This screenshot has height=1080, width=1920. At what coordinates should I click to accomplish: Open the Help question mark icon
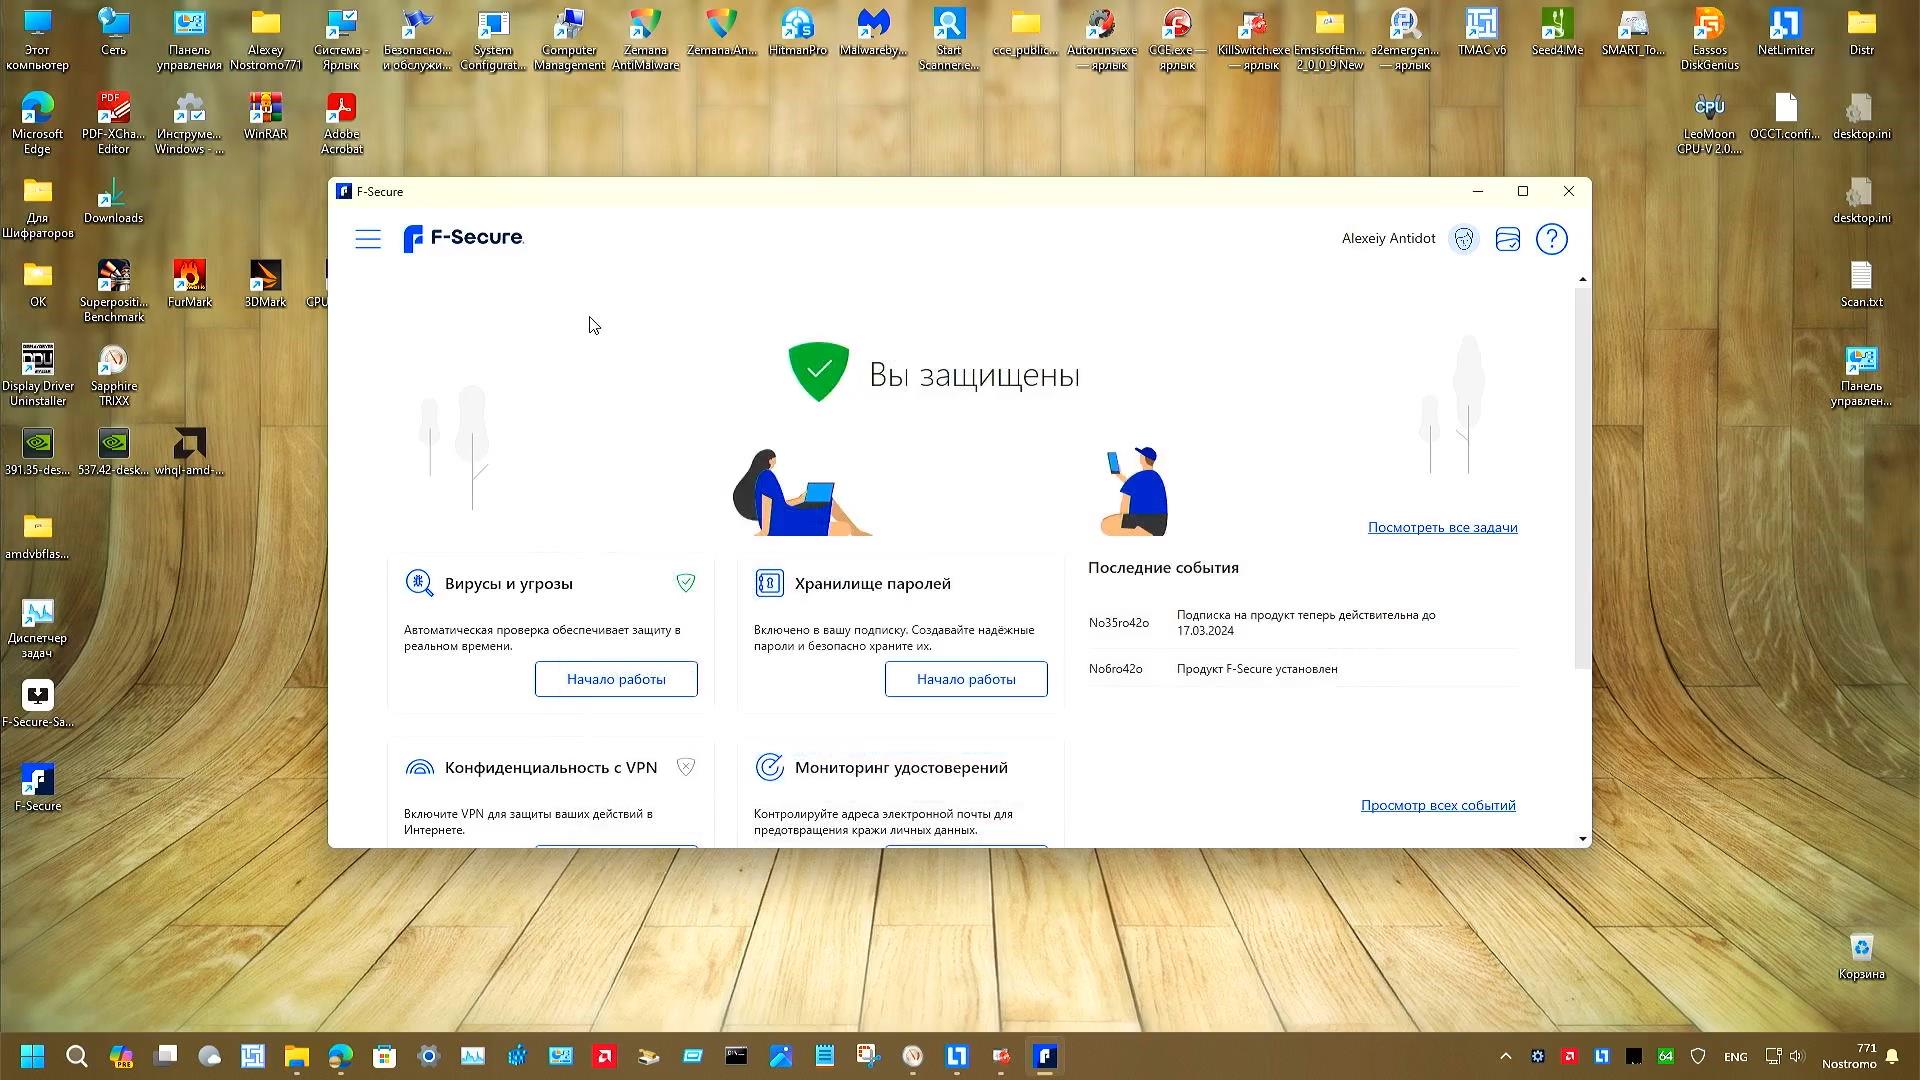click(1552, 239)
